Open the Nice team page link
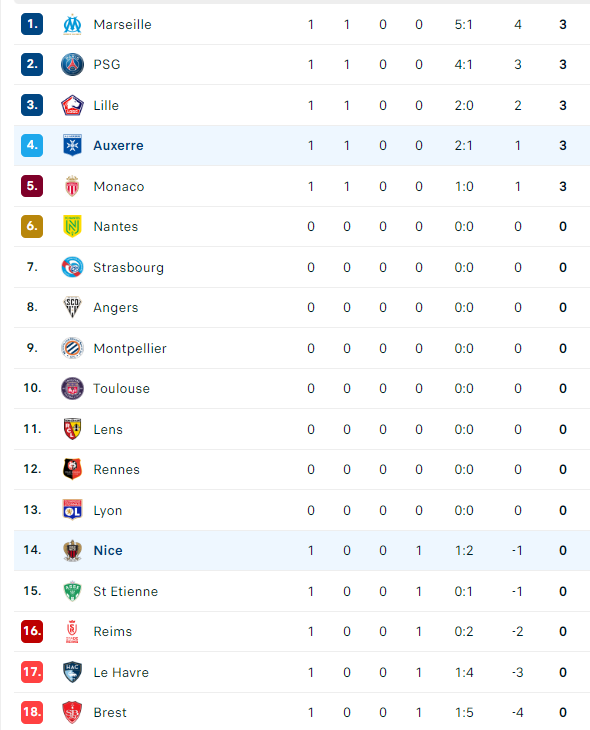 click(x=108, y=550)
